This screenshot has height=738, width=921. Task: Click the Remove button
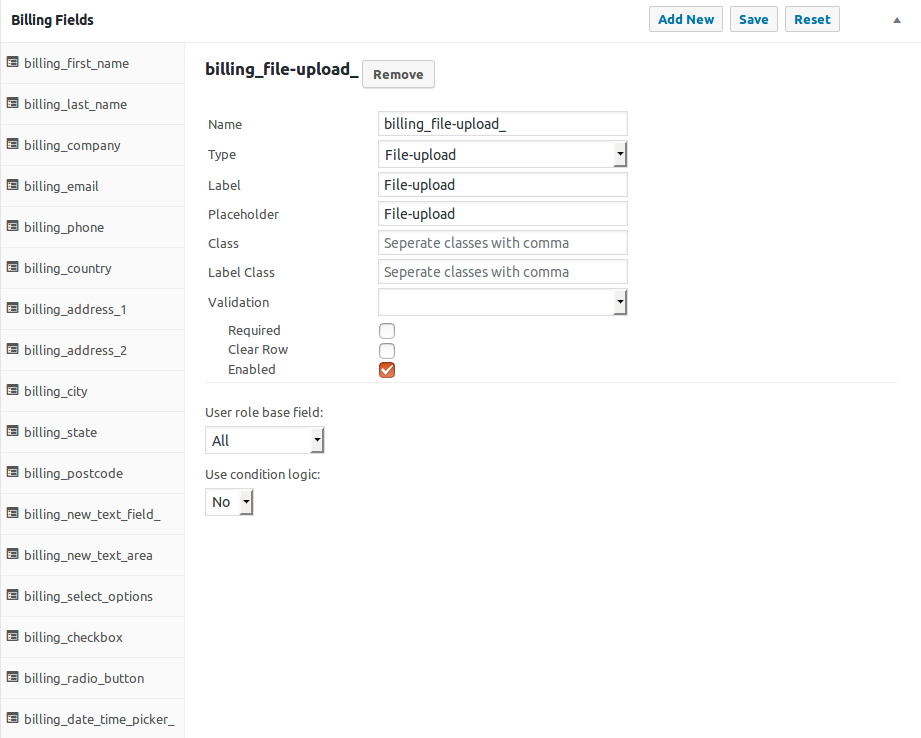click(x=398, y=75)
